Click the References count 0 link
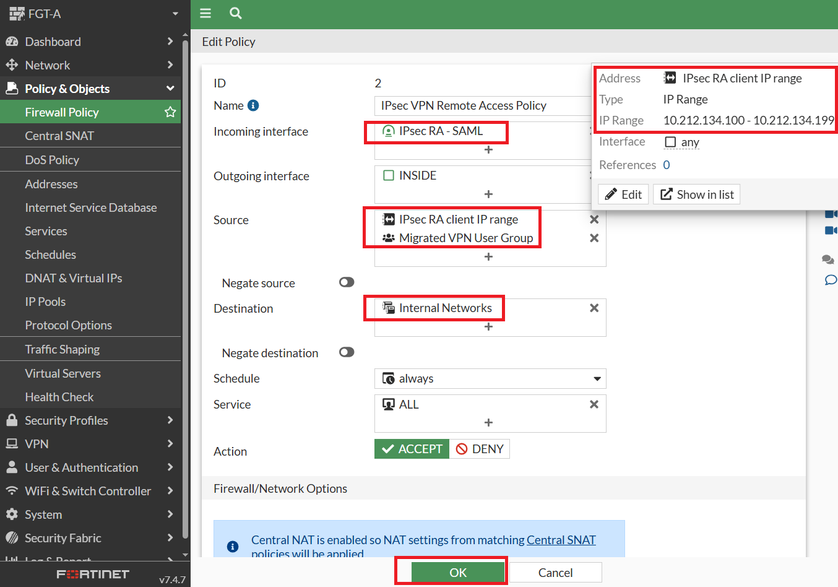The width and height of the screenshot is (838, 587). [666, 165]
